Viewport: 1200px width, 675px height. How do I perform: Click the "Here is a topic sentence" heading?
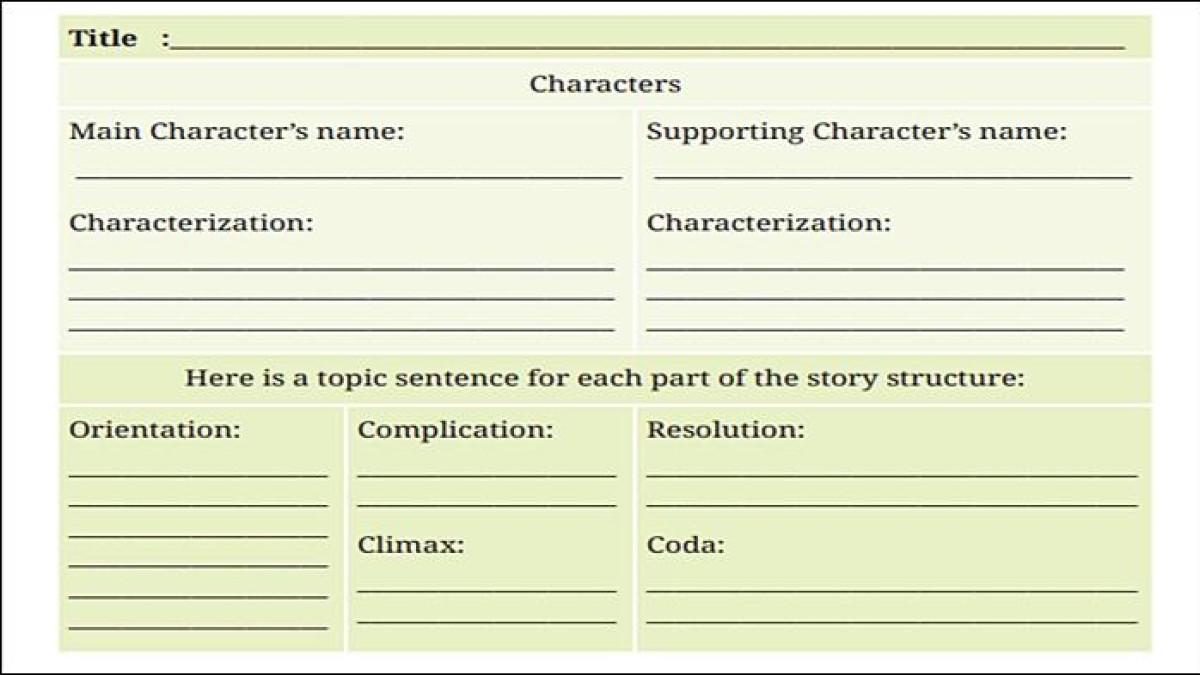point(605,380)
